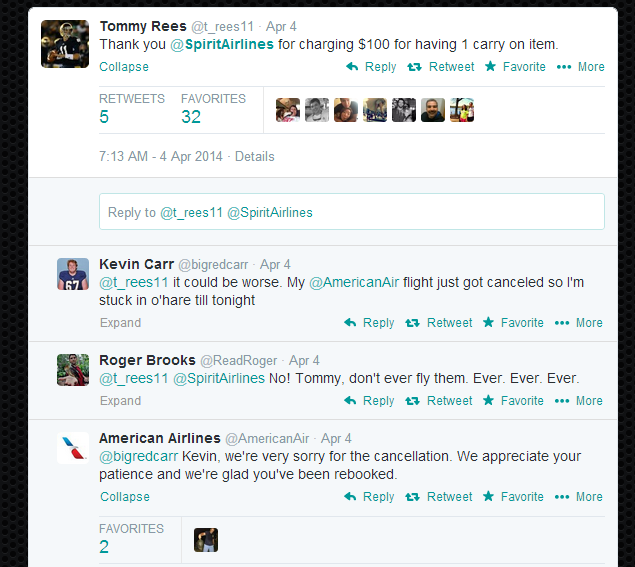Viewport: 635px width, 567px height.
Task: Expand Kevin Carr's tweet
Action: tap(120, 323)
